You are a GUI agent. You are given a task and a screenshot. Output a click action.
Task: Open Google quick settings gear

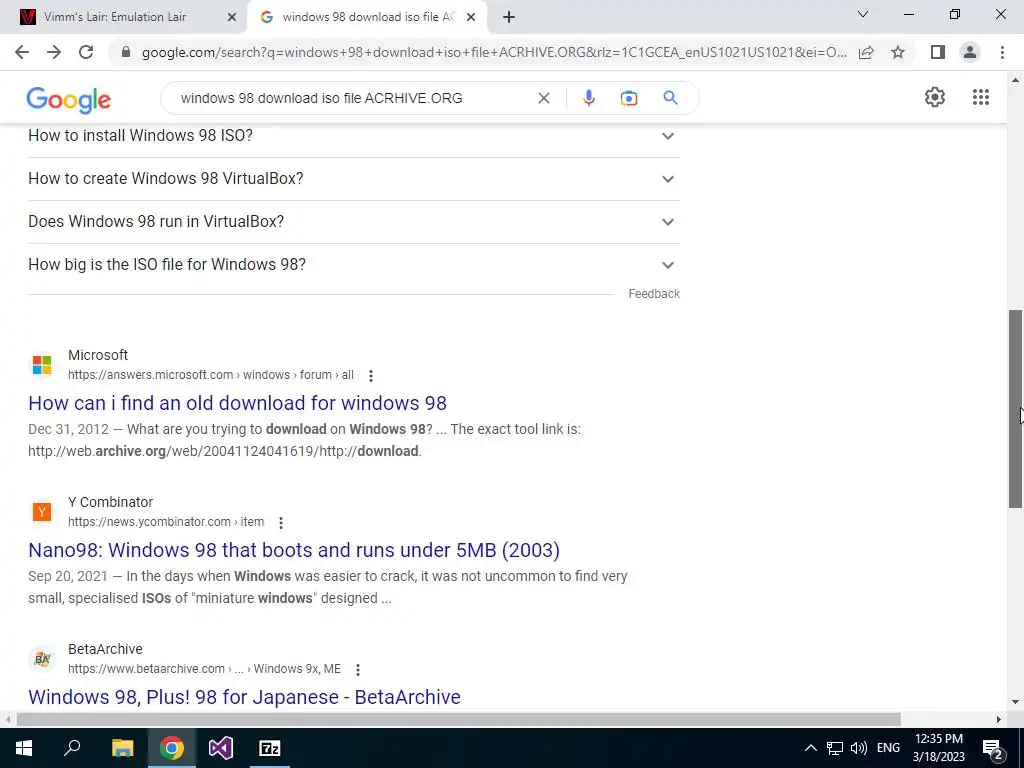coord(935,97)
